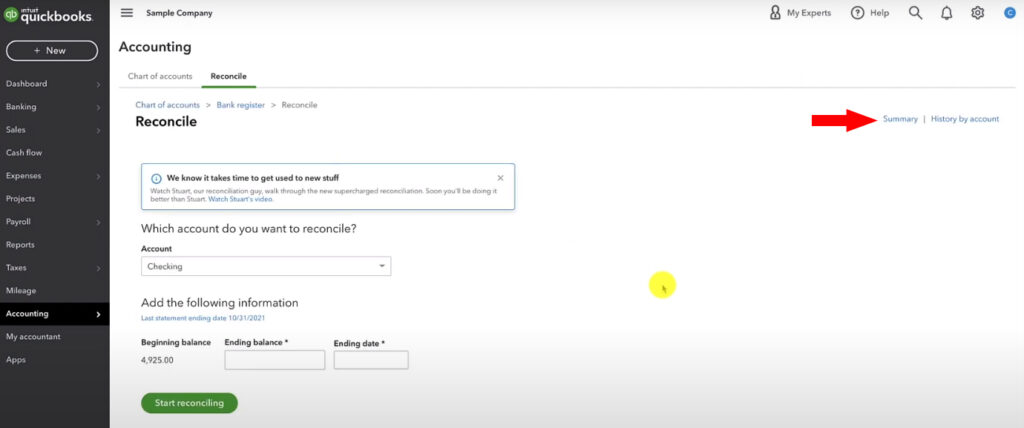Open Reports in sidebar

coord(20,244)
